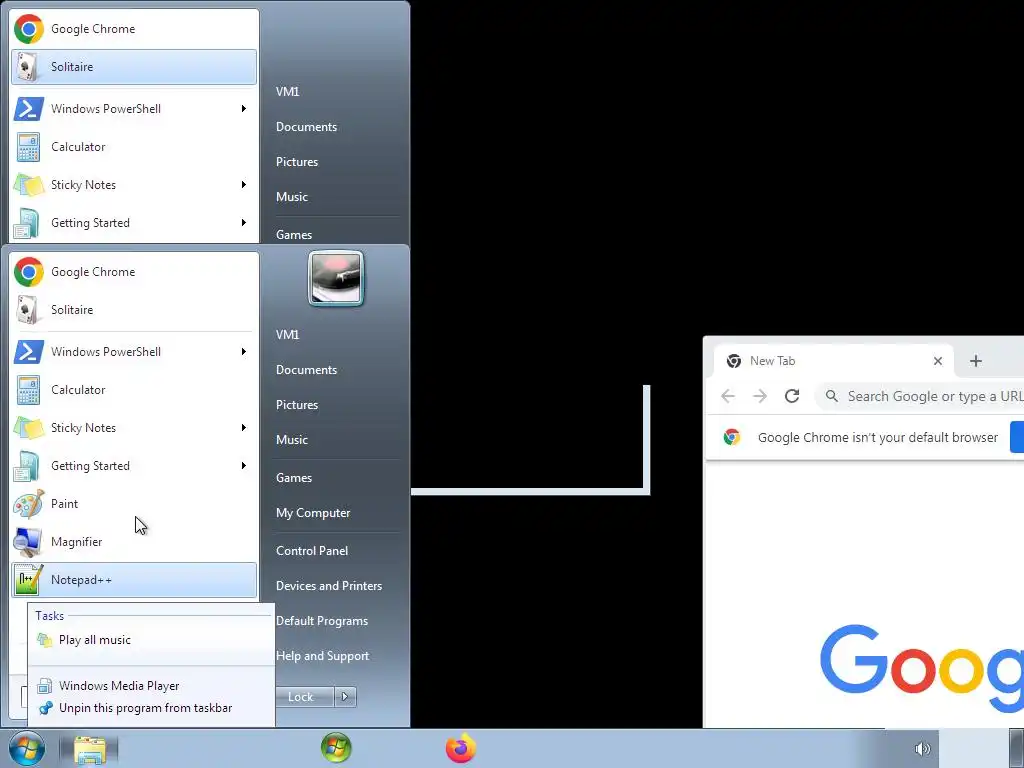Open Google Chrome in the topmost menu copy

134,29
